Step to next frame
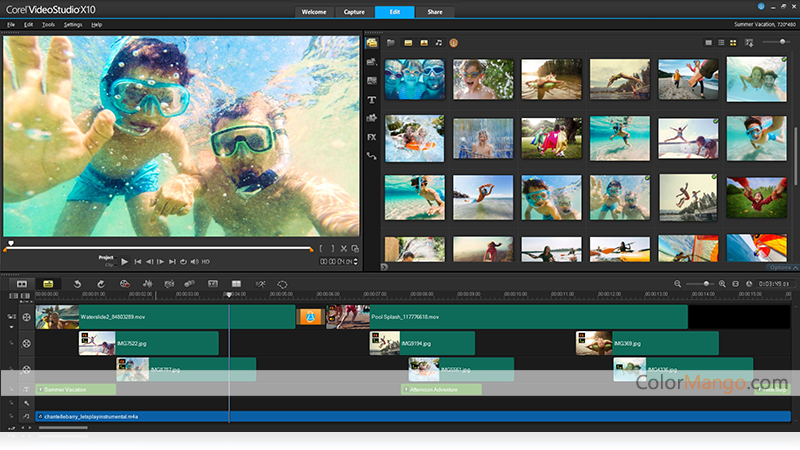 click(x=160, y=262)
